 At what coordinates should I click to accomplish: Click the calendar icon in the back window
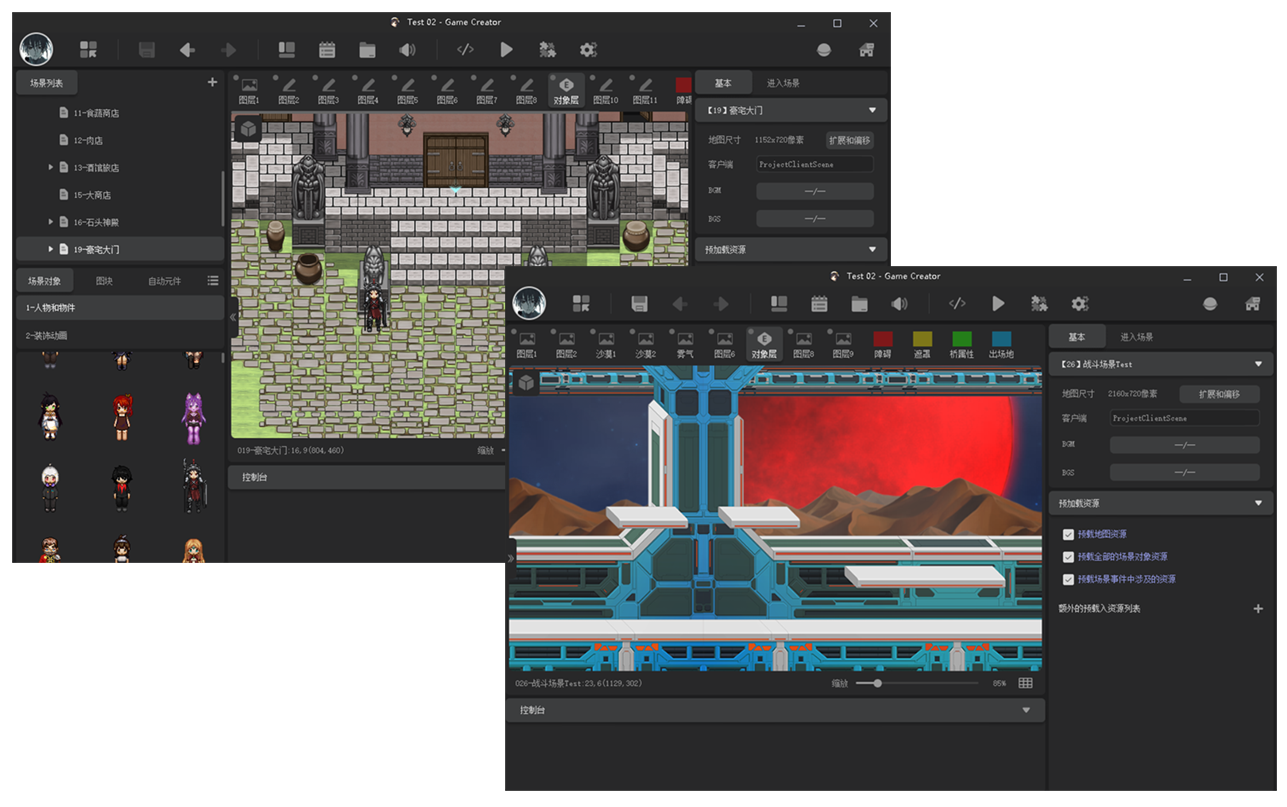[x=327, y=49]
